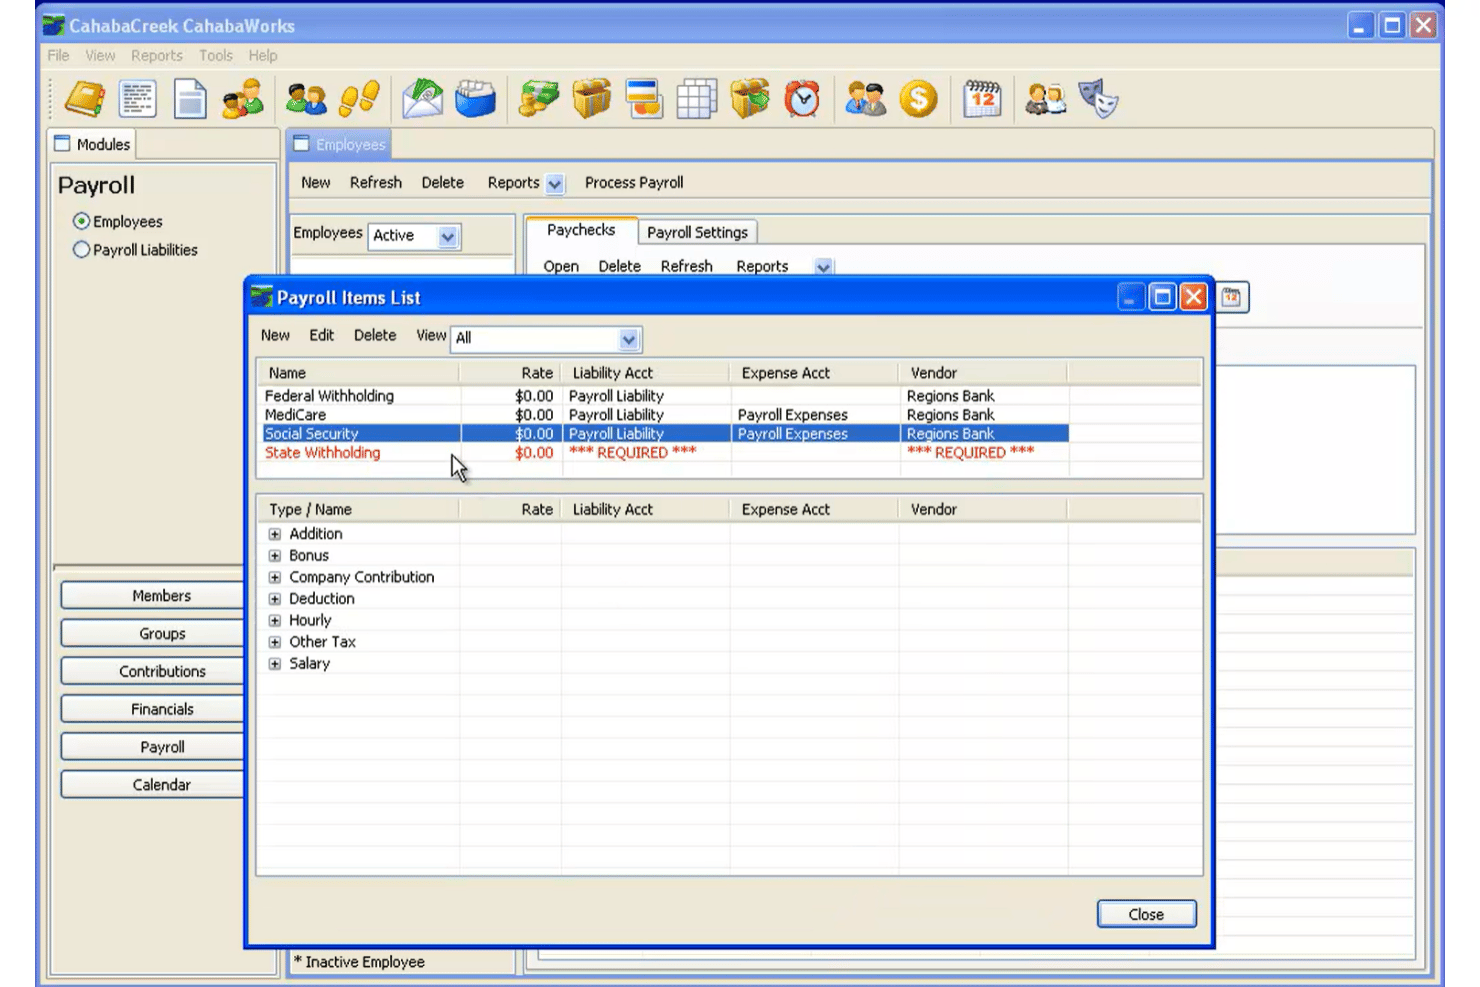The height and width of the screenshot is (987, 1480).
Task: Click the two people groups icon
Action: pos(306,99)
